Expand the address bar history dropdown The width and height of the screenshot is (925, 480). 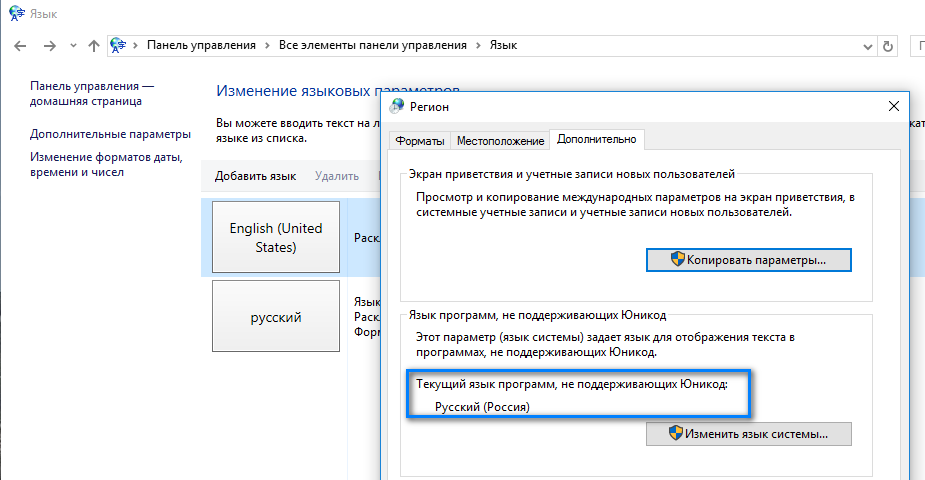pos(867,46)
